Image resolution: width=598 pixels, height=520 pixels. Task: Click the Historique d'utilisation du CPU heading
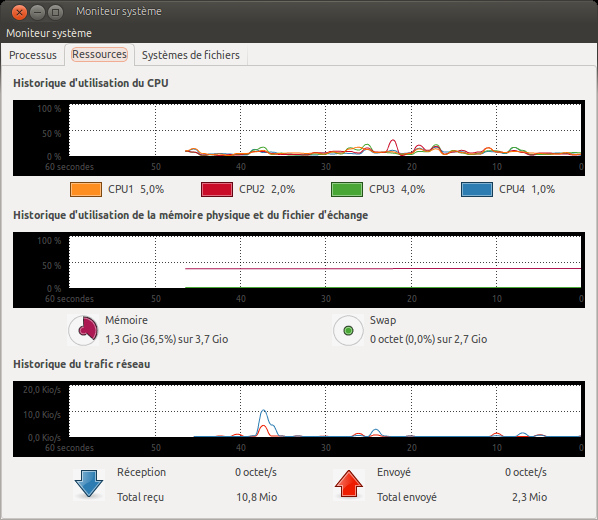click(x=91, y=83)
